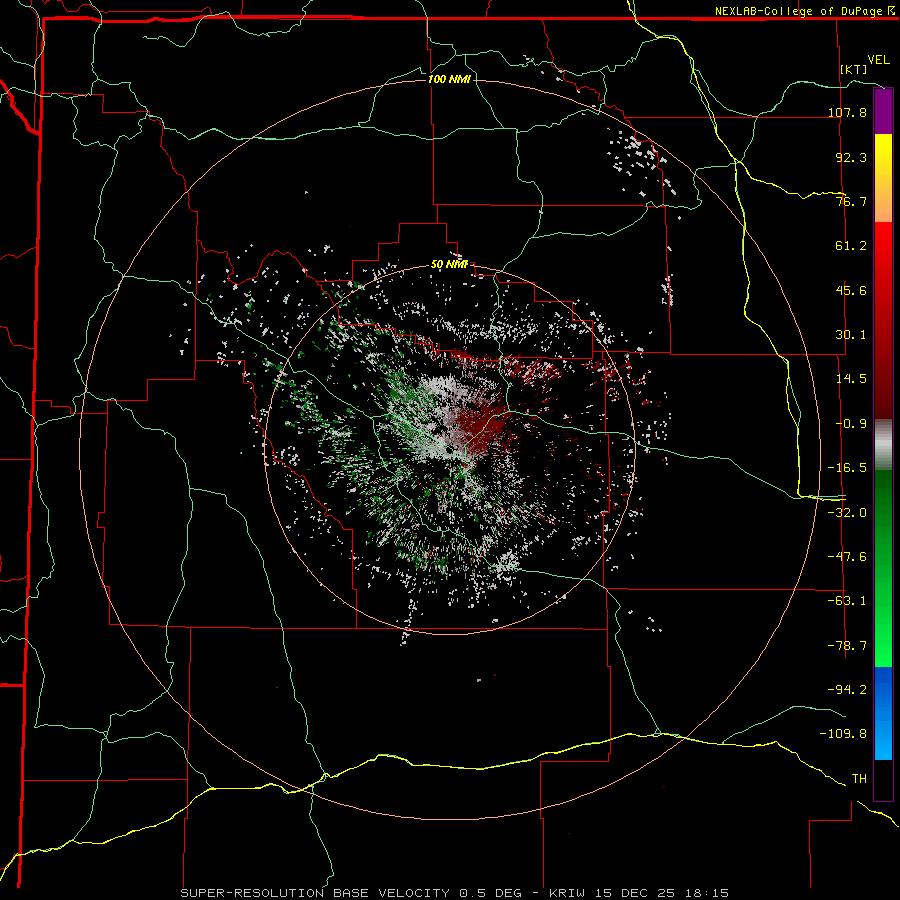Click the -78.7 value on velocity scale
This screenshot has width=900, height=900.
(x=847, y=646)
